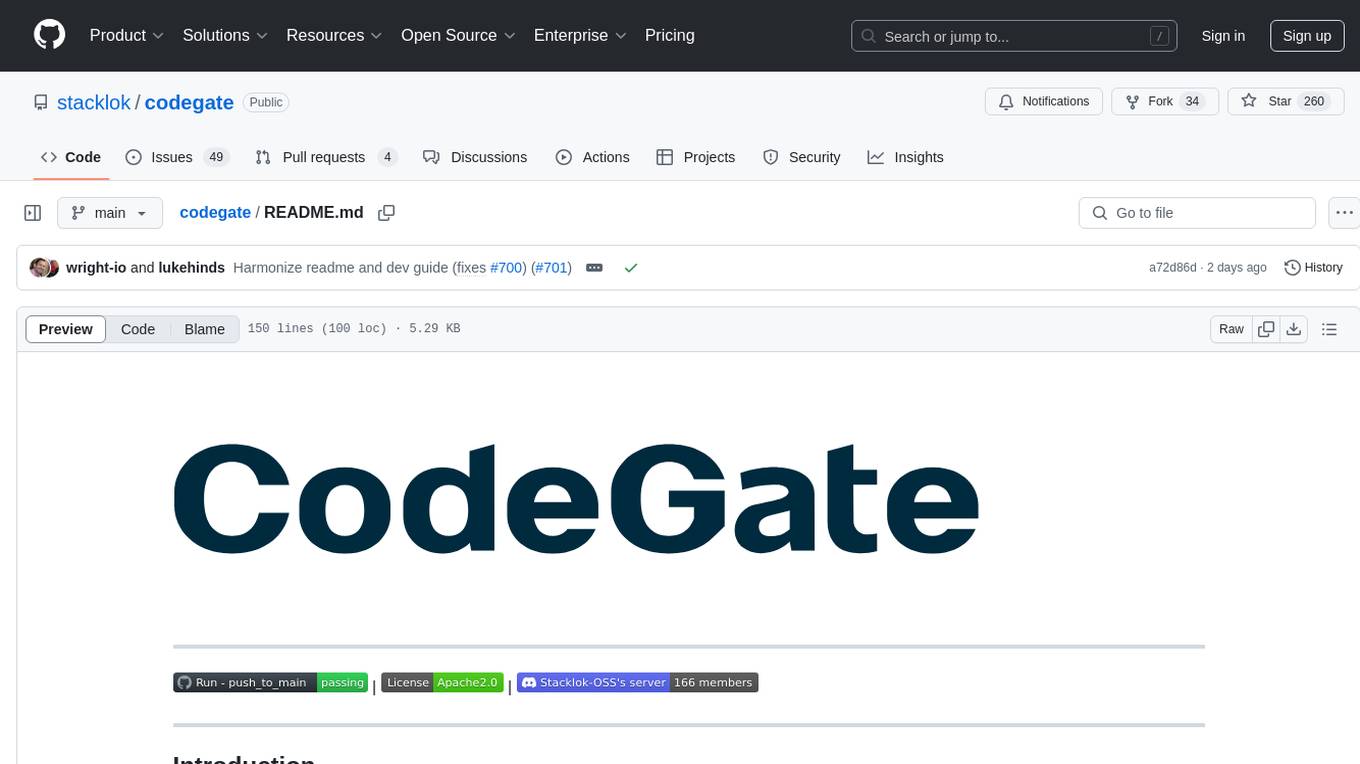Switch to Blame view

[204, 329]
